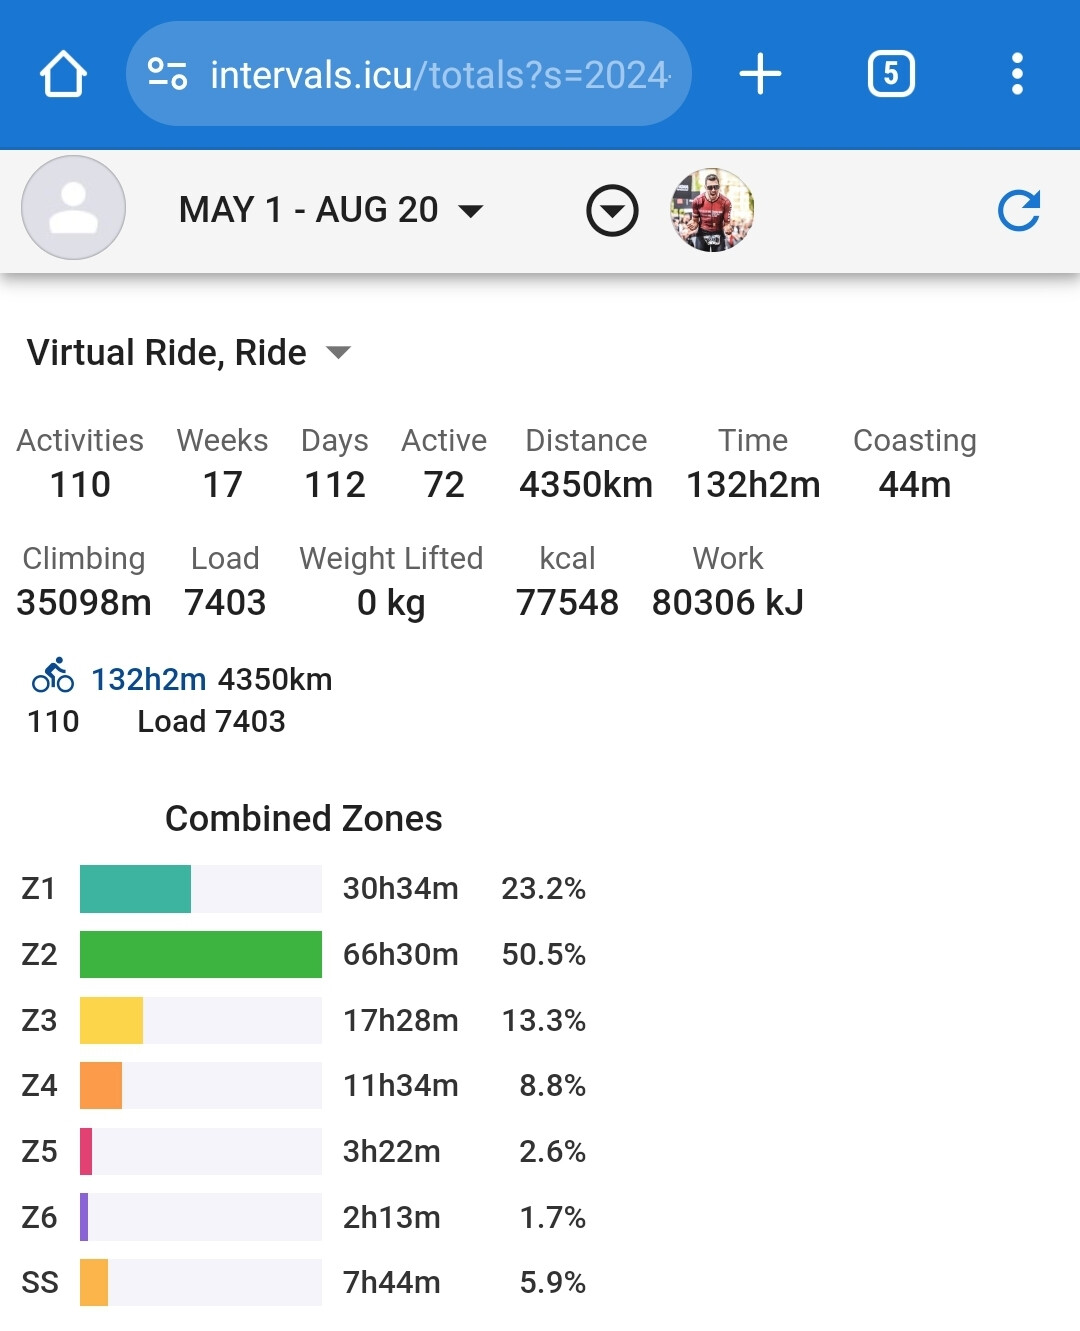The width and height of the screenshot is (1080, 1331).
Task: Select the Combined Zones heading
Action: click(x=303, y=818)
